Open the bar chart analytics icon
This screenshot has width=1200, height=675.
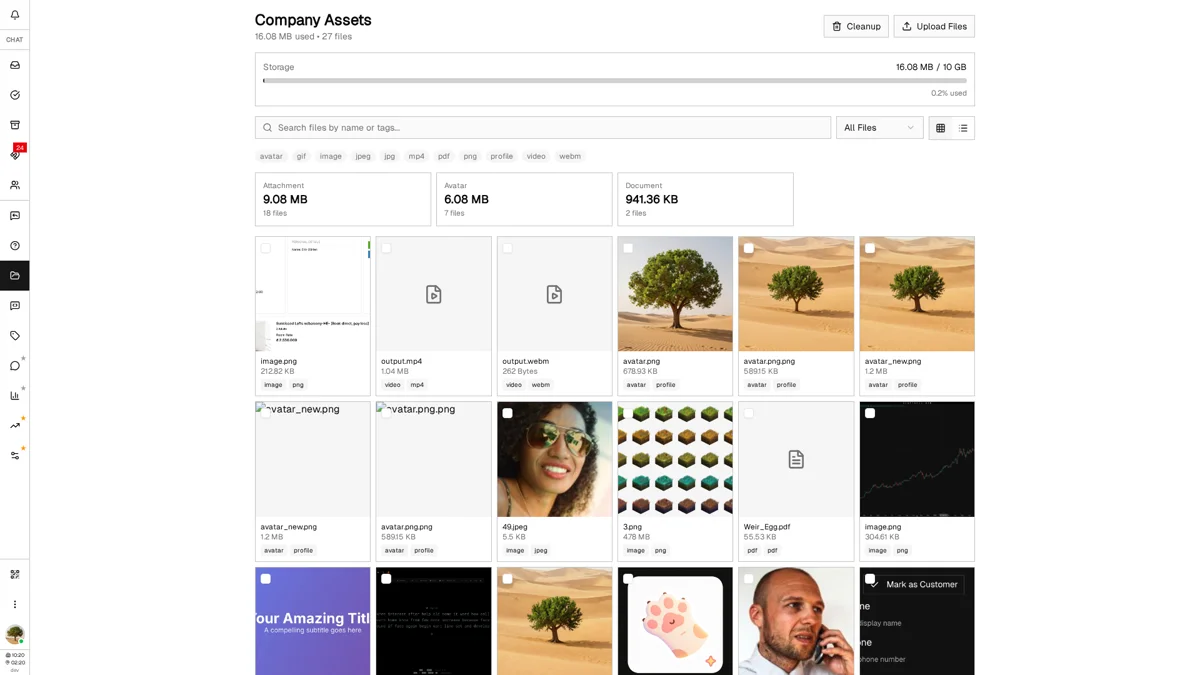13,394
